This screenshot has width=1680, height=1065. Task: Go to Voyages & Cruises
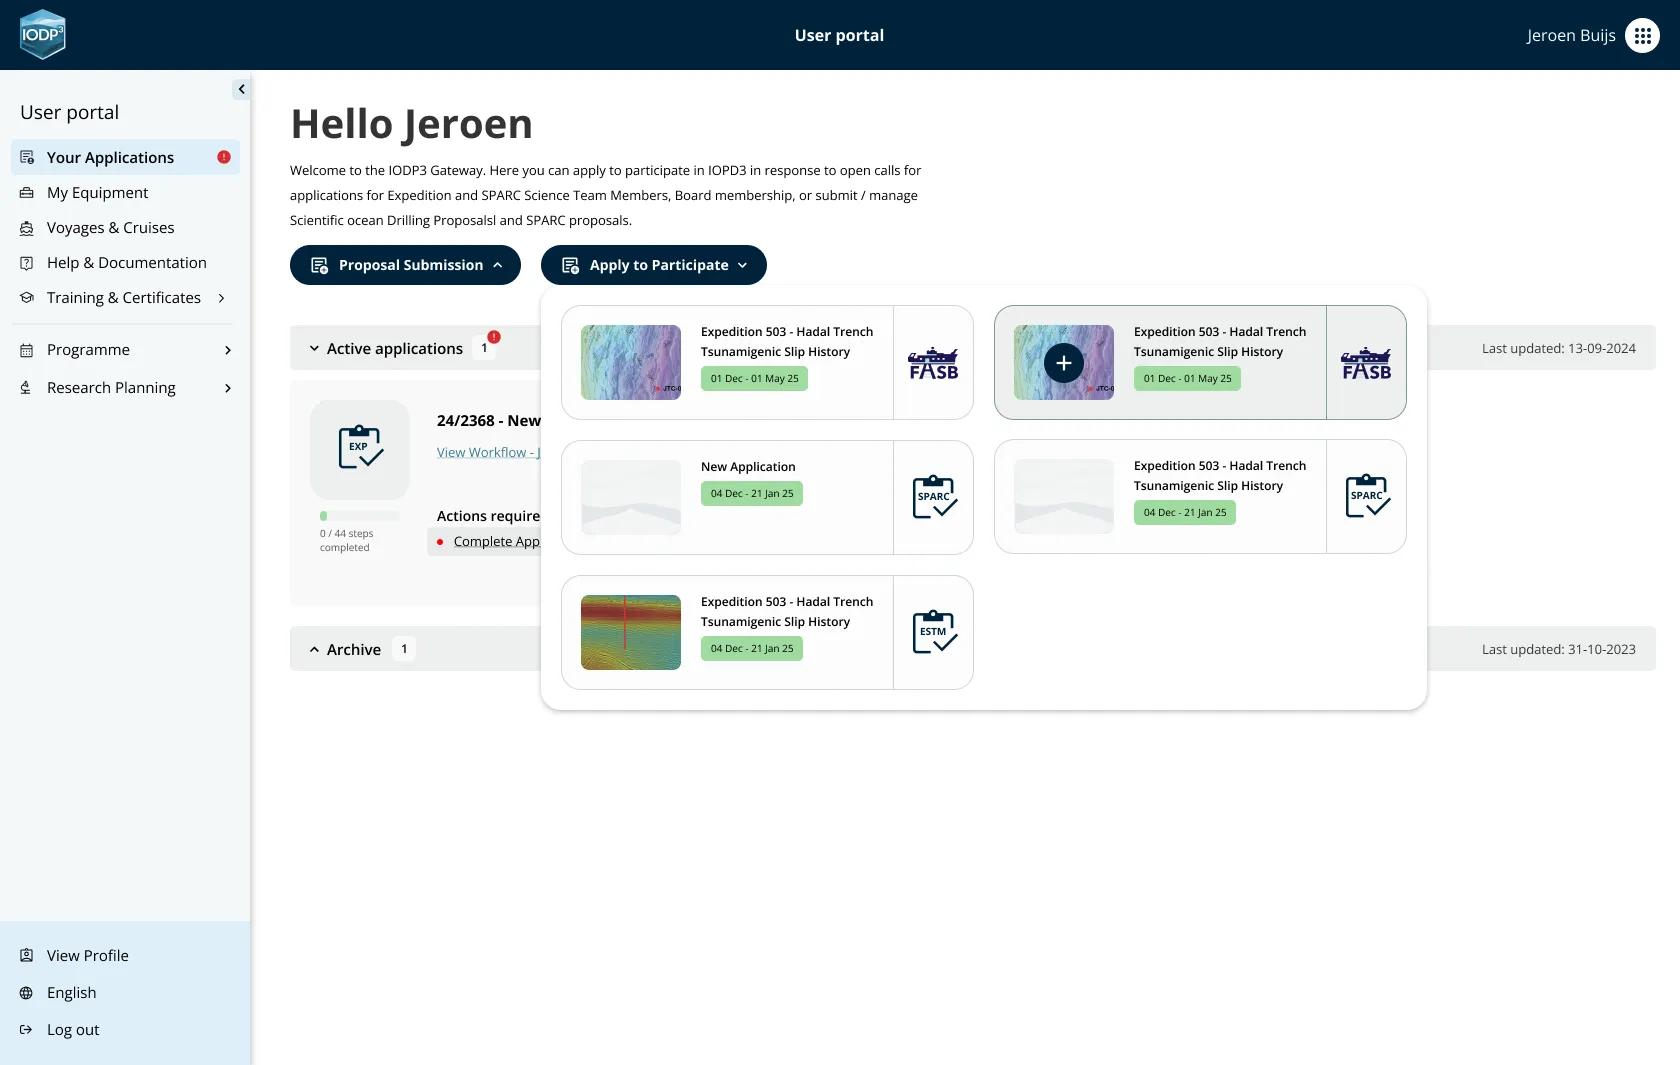click(x=110, y=228)
